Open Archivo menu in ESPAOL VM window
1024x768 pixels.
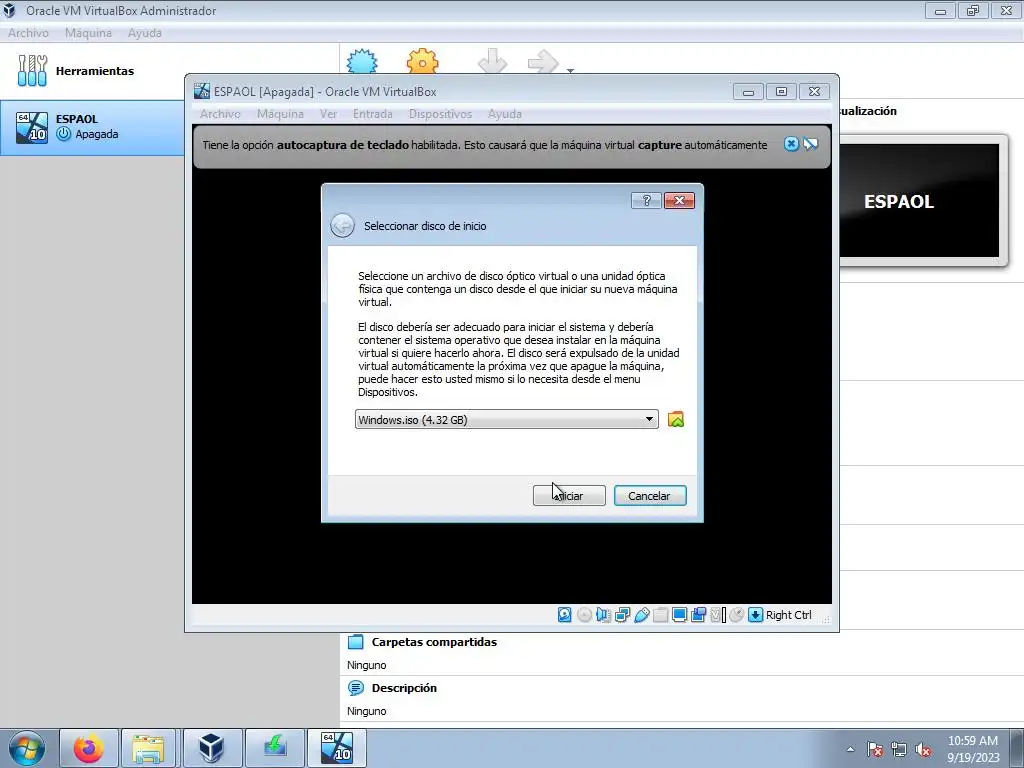(220, 114)
